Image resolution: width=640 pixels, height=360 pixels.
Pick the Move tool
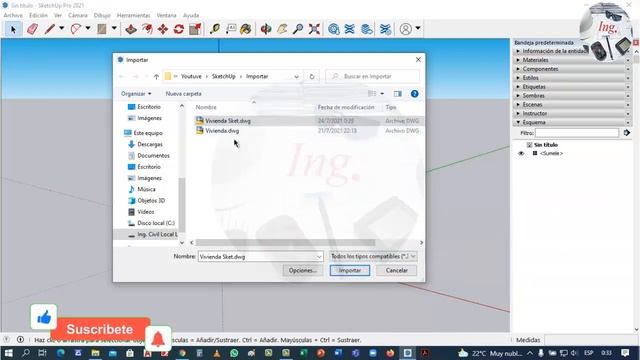[x=163, y=29]
